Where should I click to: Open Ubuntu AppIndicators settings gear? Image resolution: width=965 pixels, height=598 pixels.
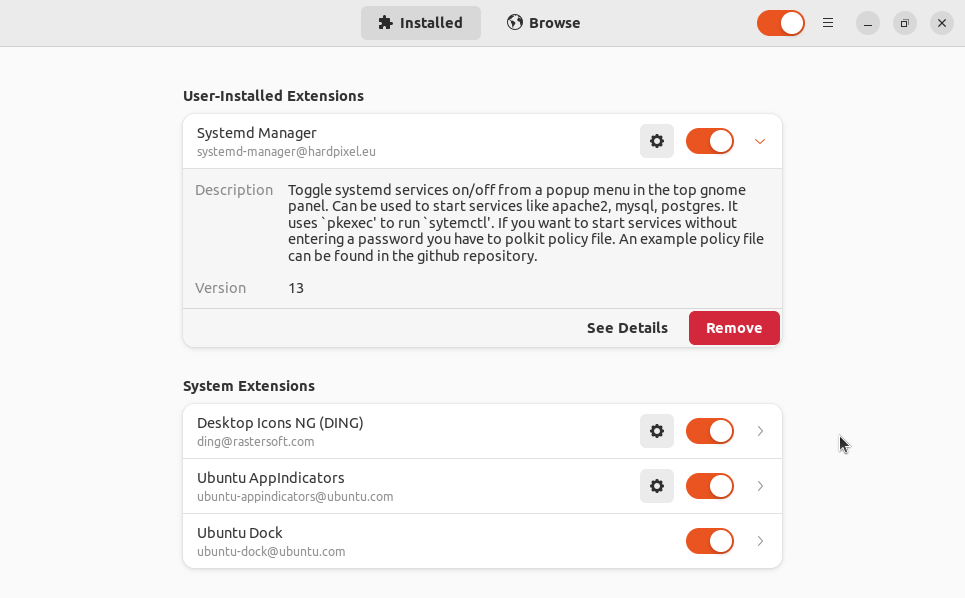pyautogui.click(x=657, y=486)
